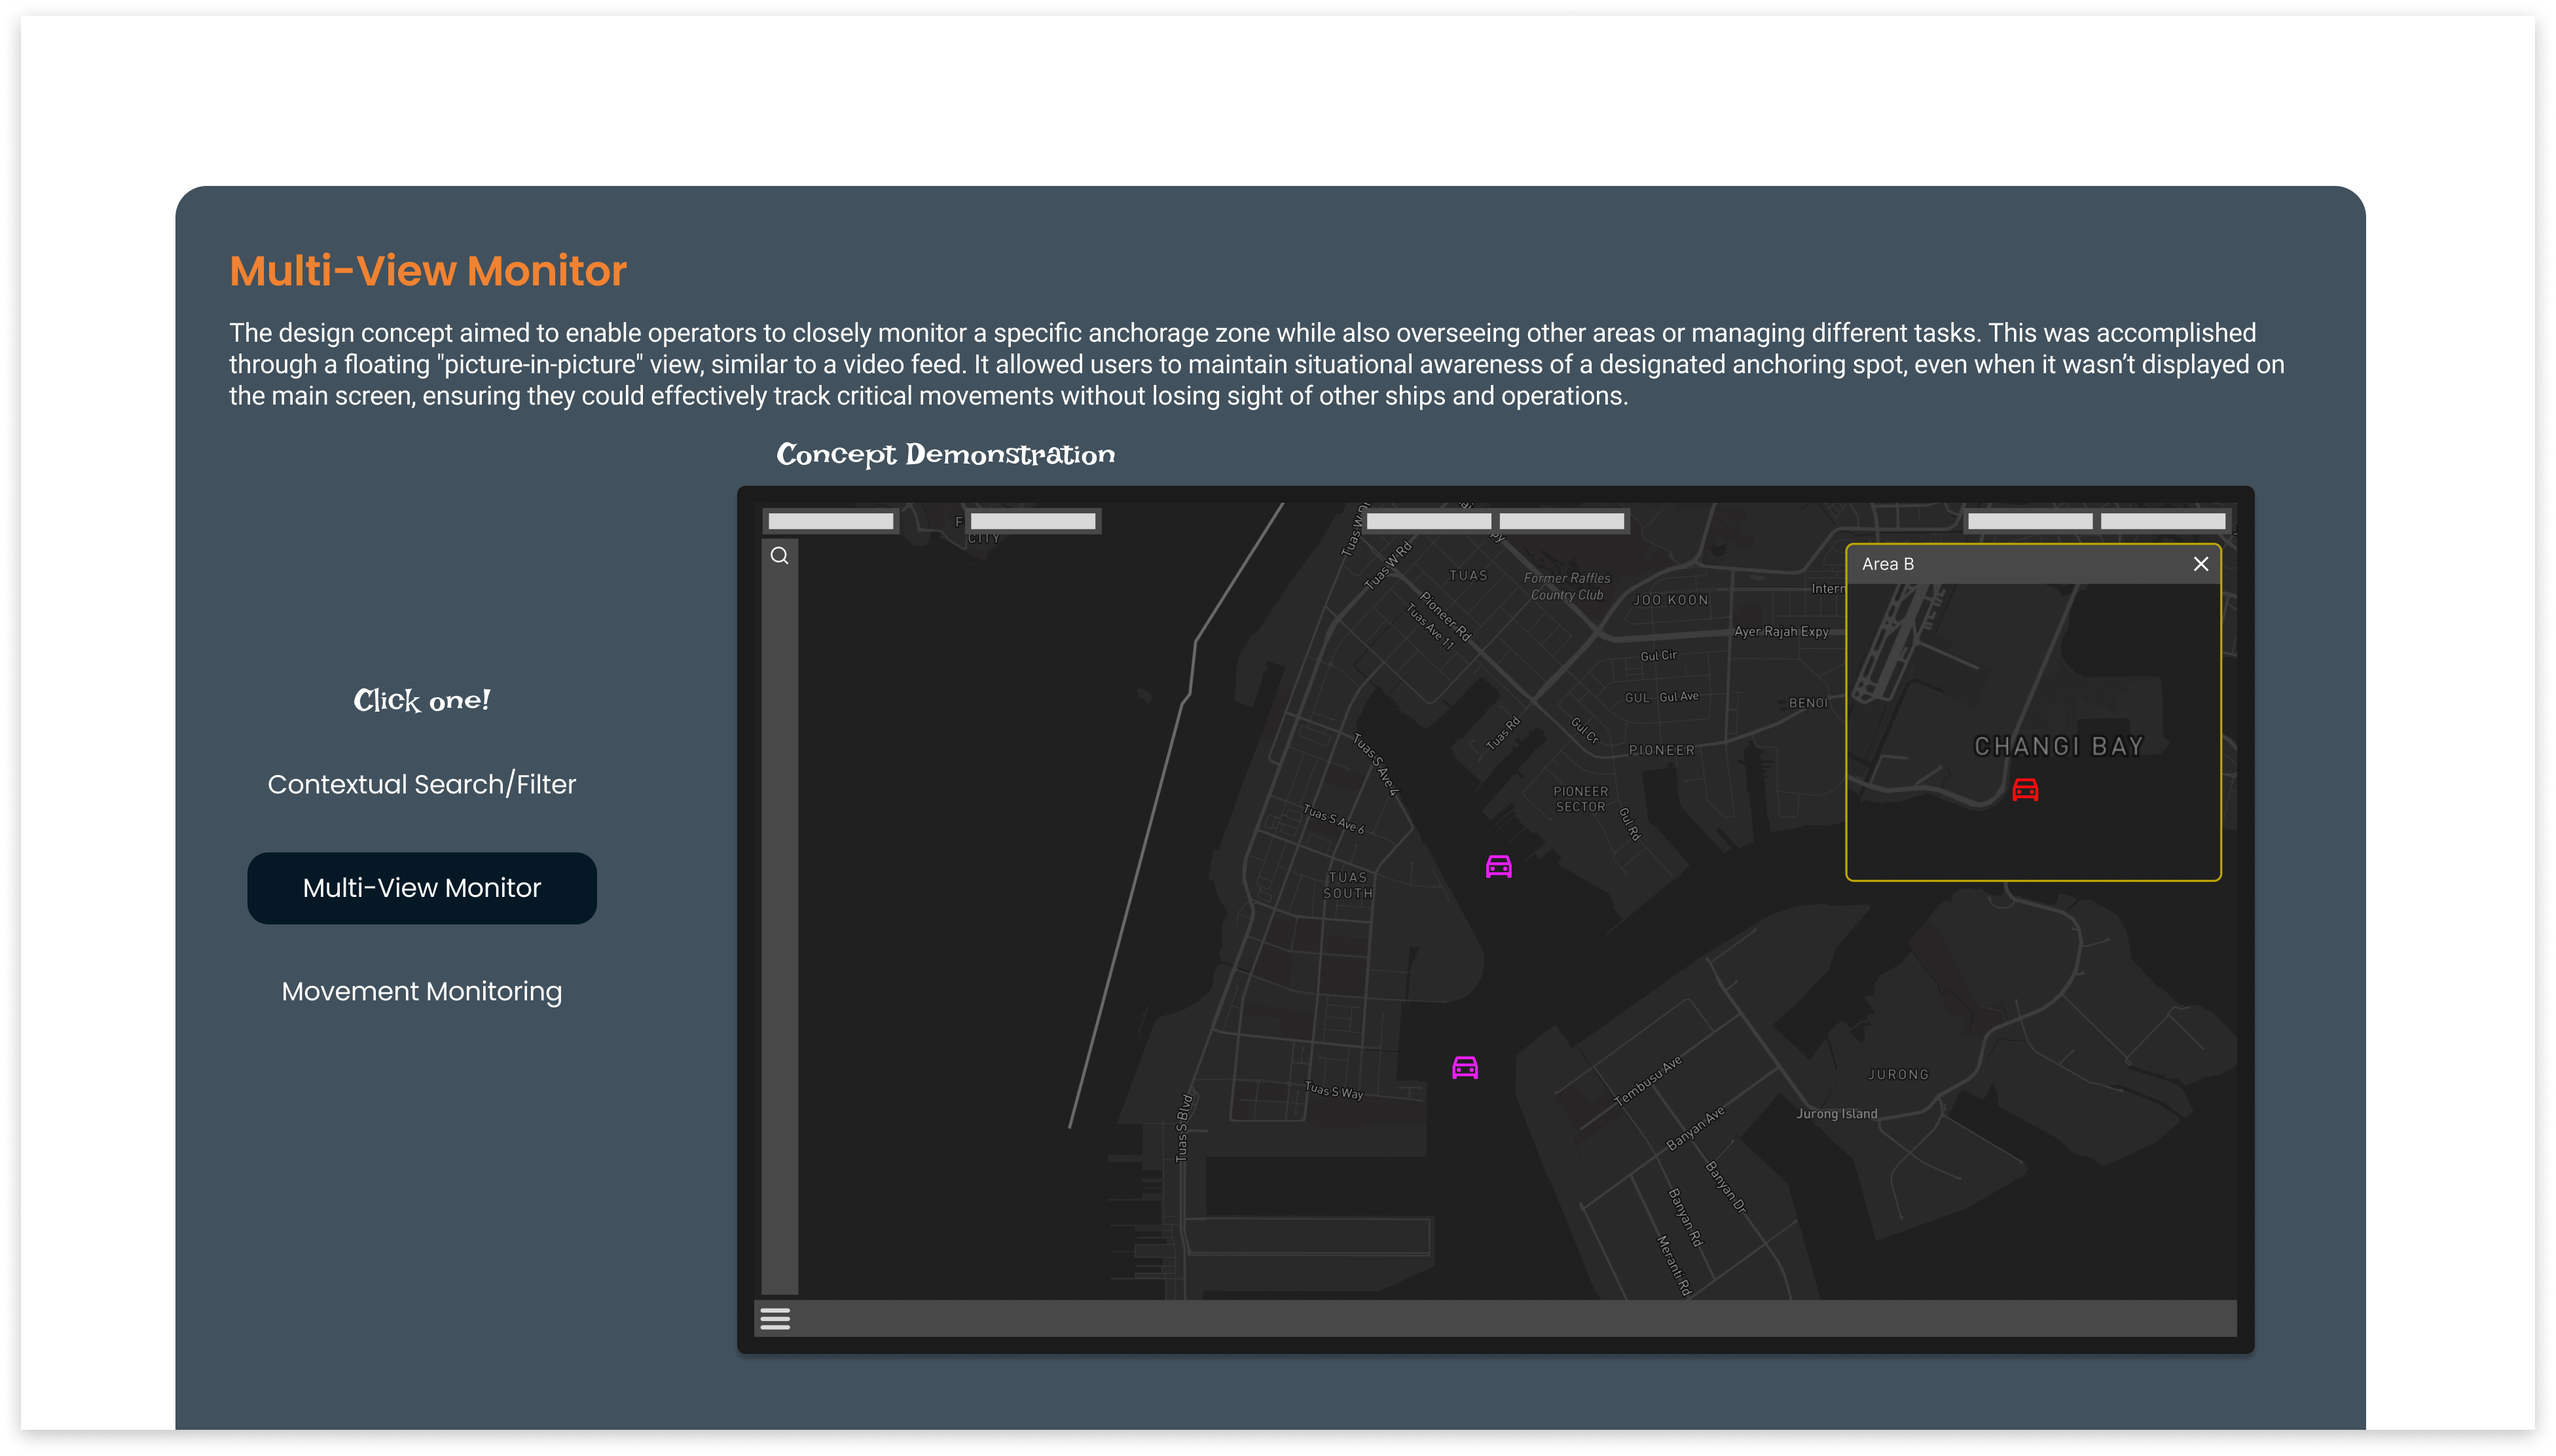2556x1456 pixels.
Task: Open the hamburger menu in bottom bar
Action: tap(775, 1318)
